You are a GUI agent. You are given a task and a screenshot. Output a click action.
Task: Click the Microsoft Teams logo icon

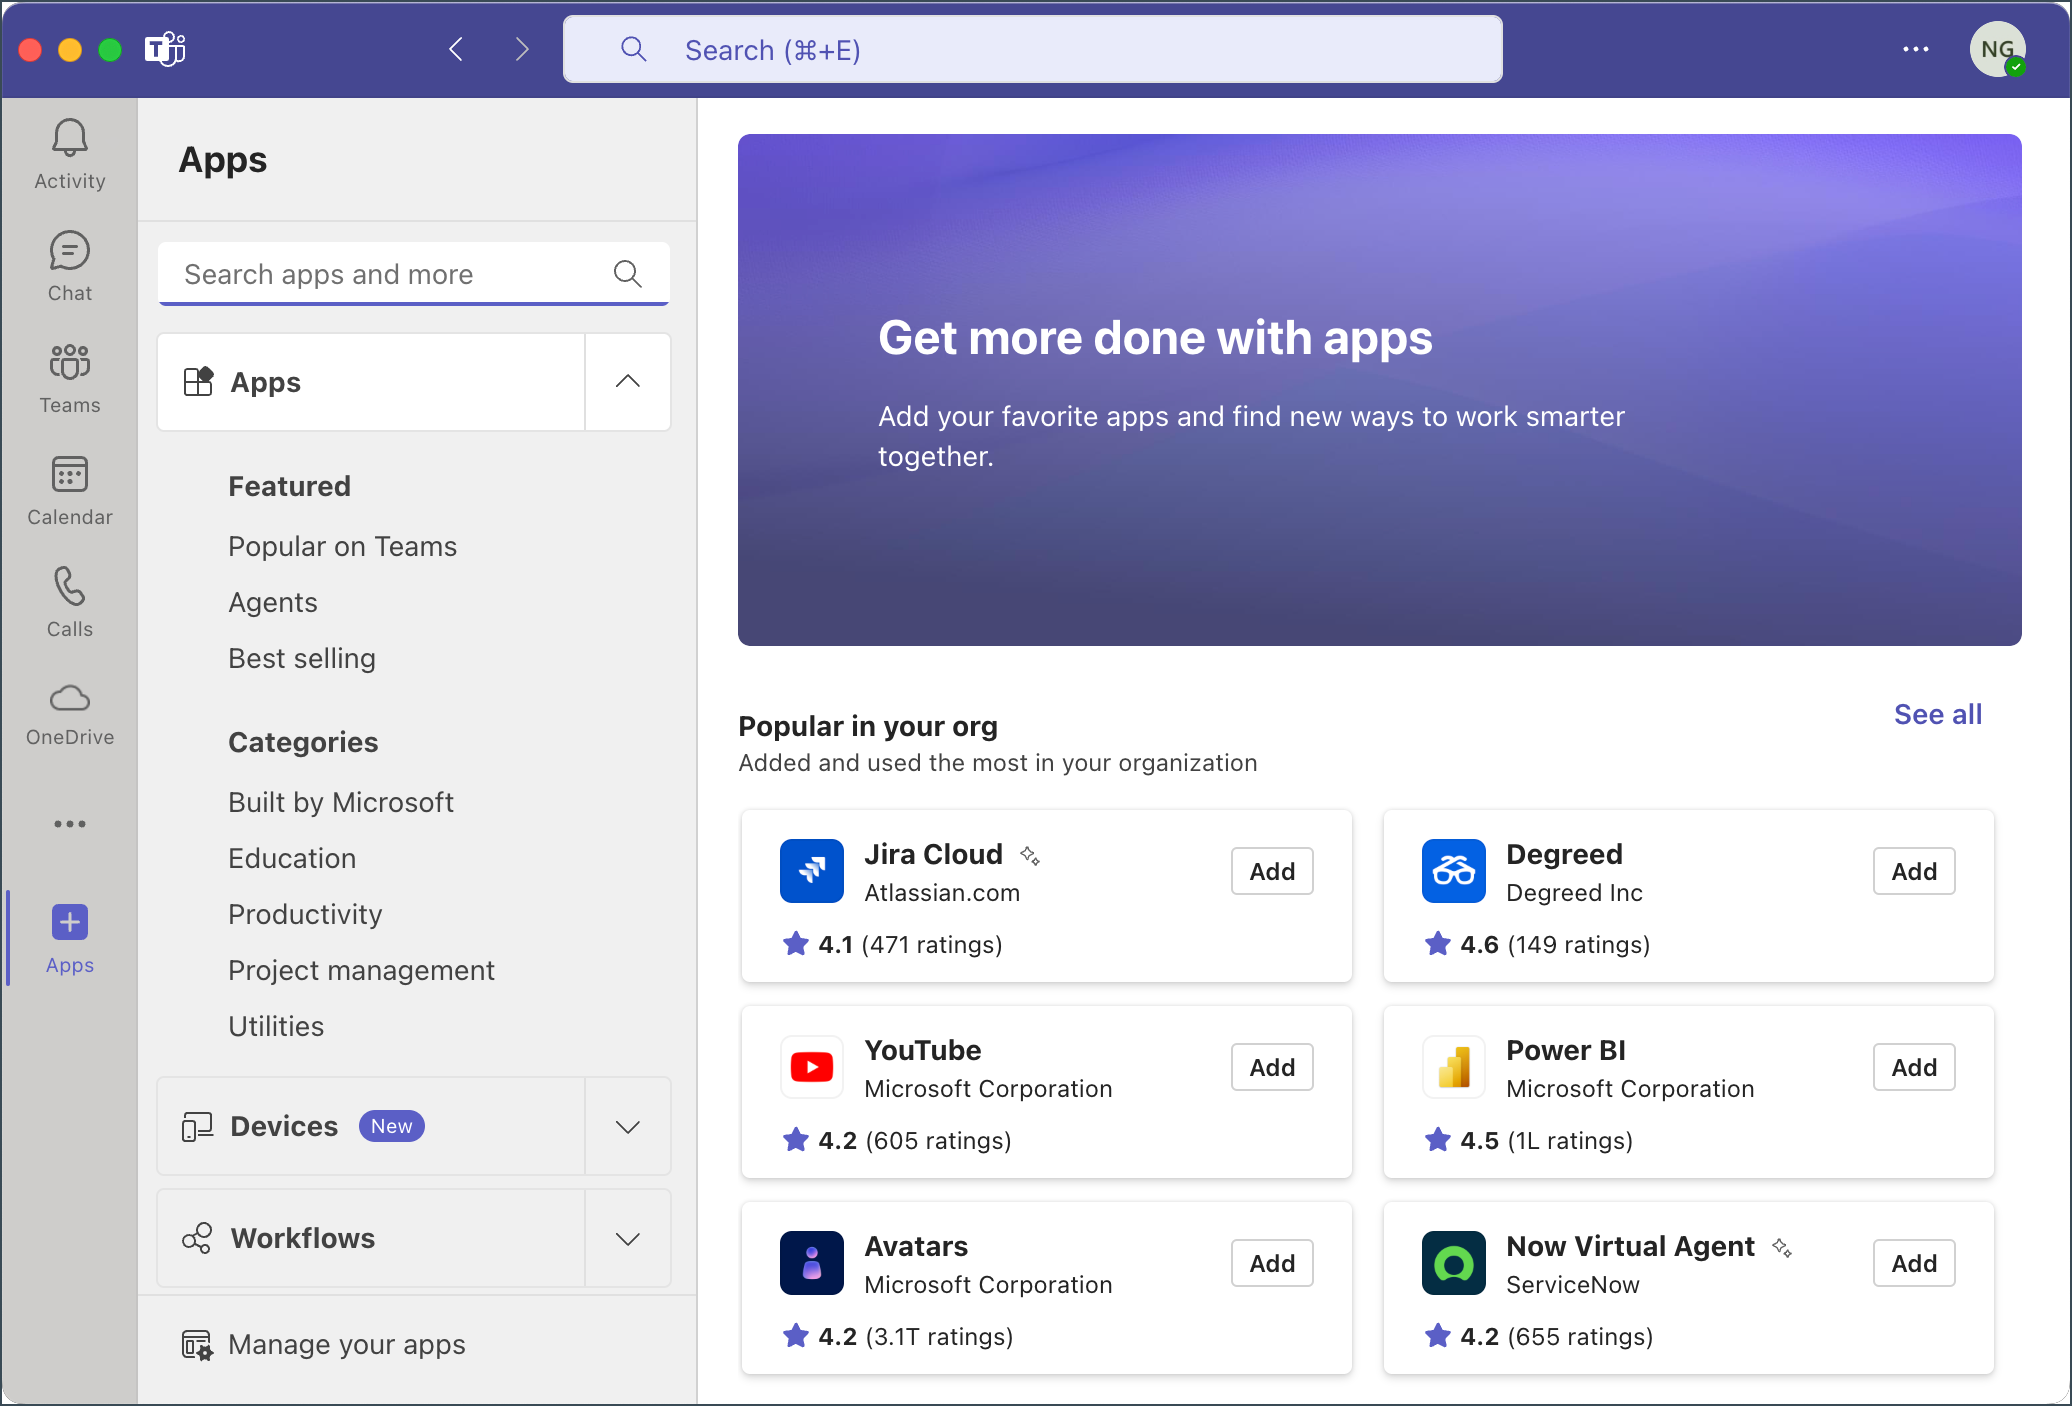(x=165, y=49)
